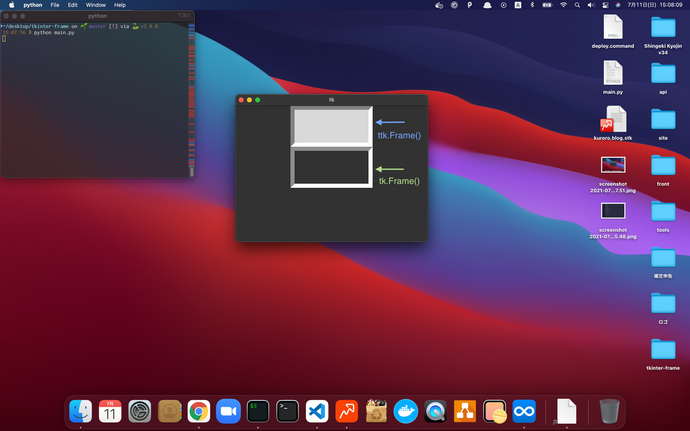Image resolution: width=690 pixels, height=431 pixels.
Task: Click the Bluetooth icon in the menu bar
Action: coord(532,5)
